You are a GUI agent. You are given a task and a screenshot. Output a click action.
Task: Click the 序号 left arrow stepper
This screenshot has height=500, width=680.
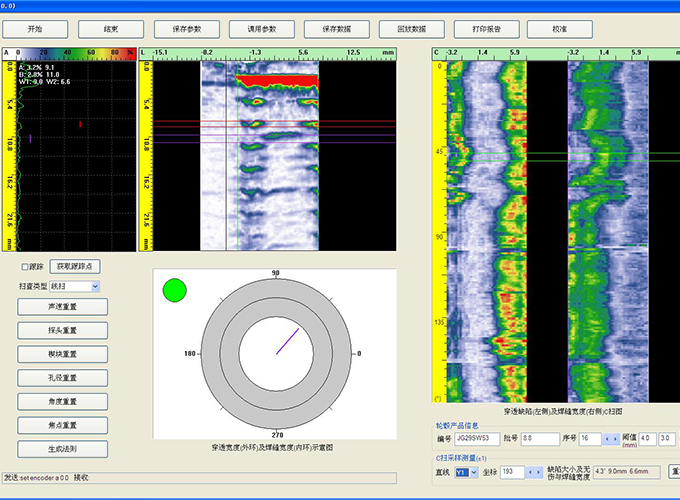tap(607, 438)
